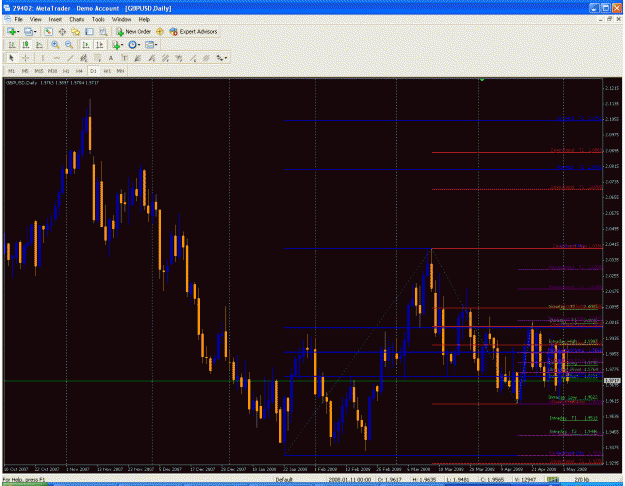The width and height of the screenshot is (625, 486).
Task: Zoom in the chart with magnifier plus
Action: tap(55, 45)
